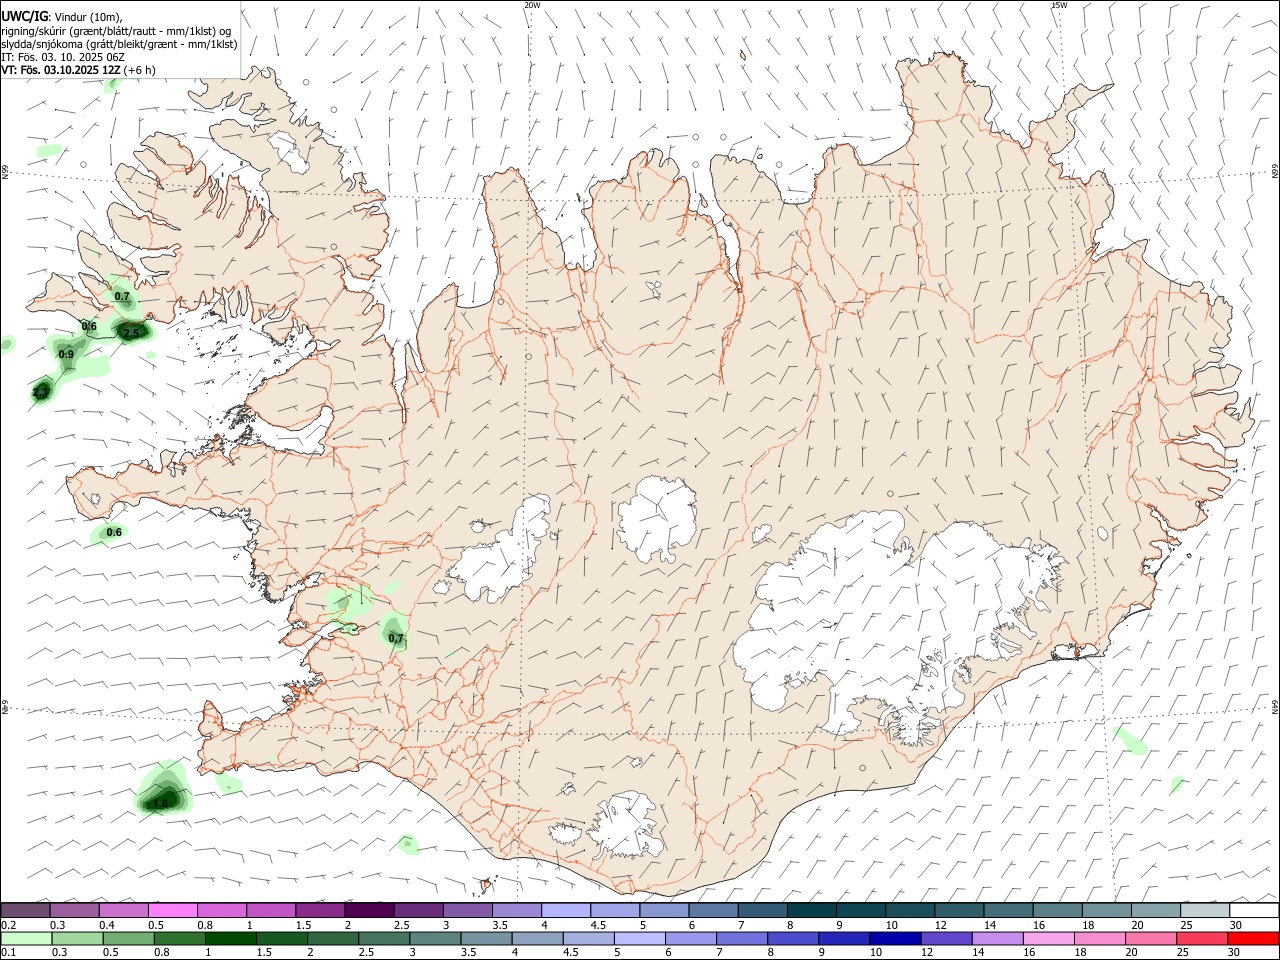Click the "15W" longitude label
1280x960 pixels.
pos(1059,5)
